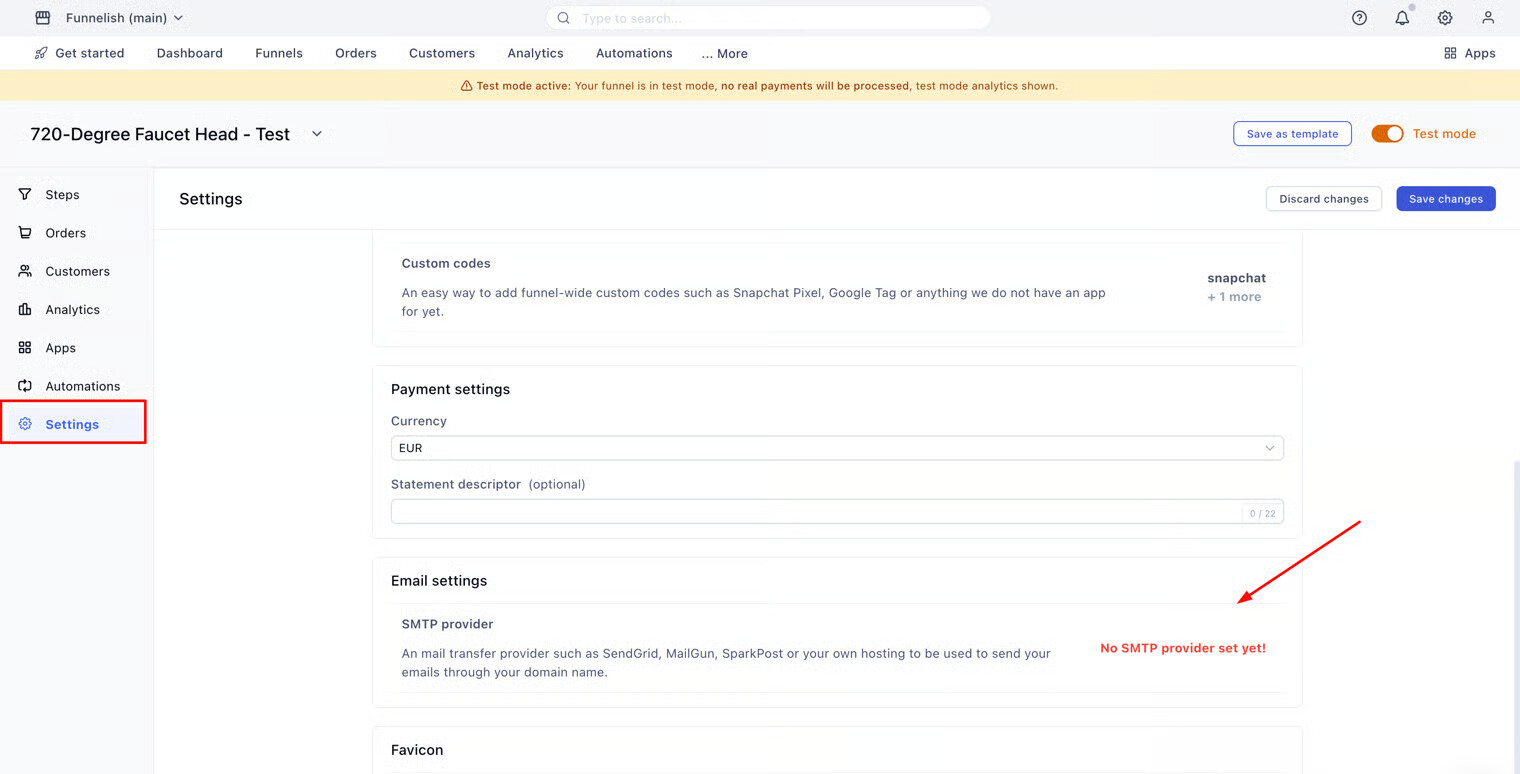The image size is (1520, 774).
Task: Click the Analytics bar chart icon in sidebar
Action: (25, 310)
